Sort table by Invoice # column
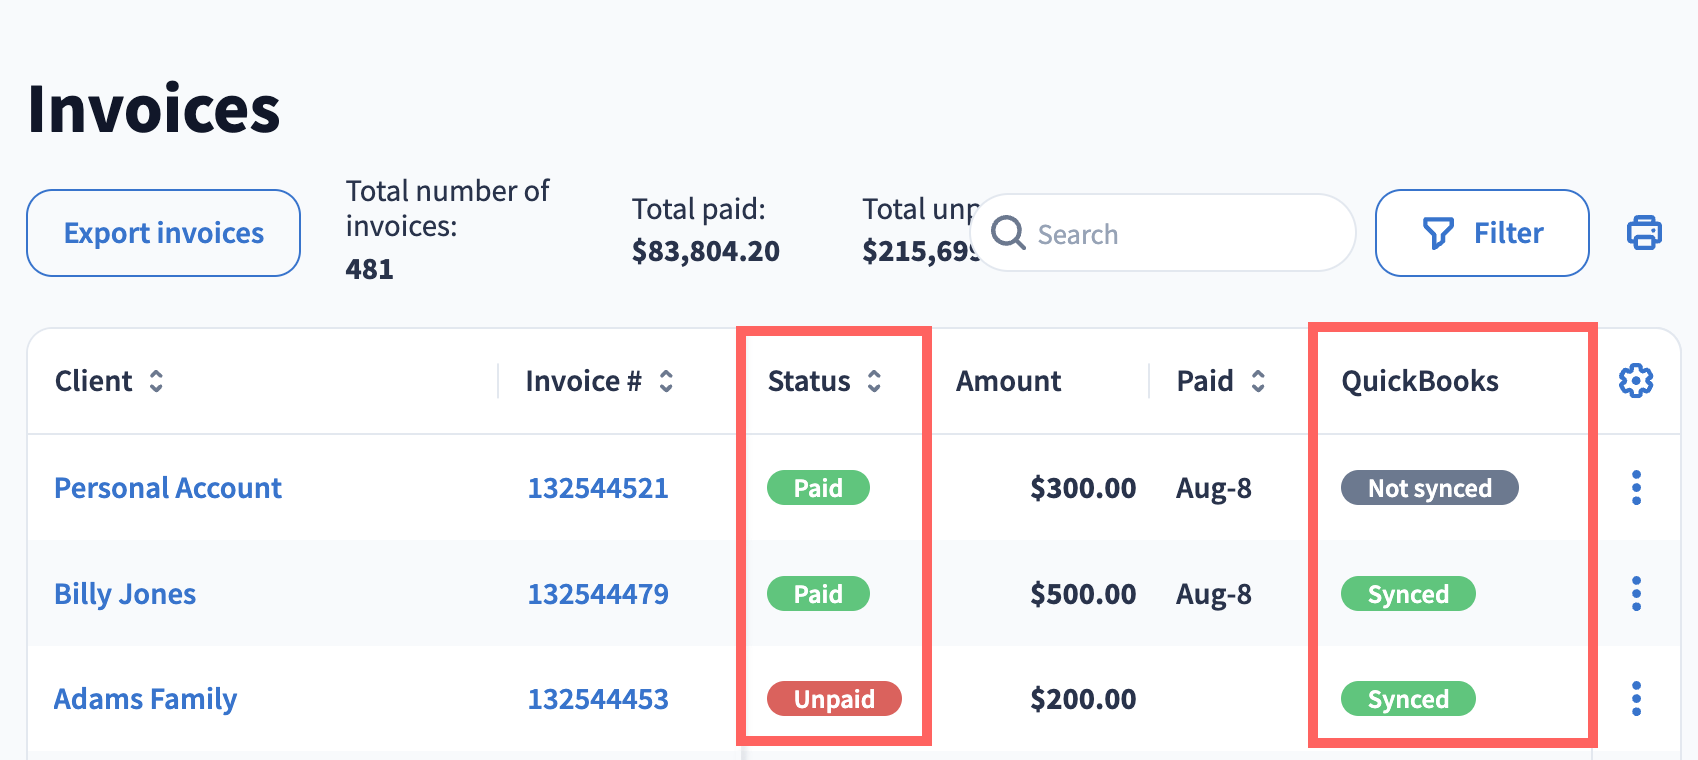 click(666, 381)
